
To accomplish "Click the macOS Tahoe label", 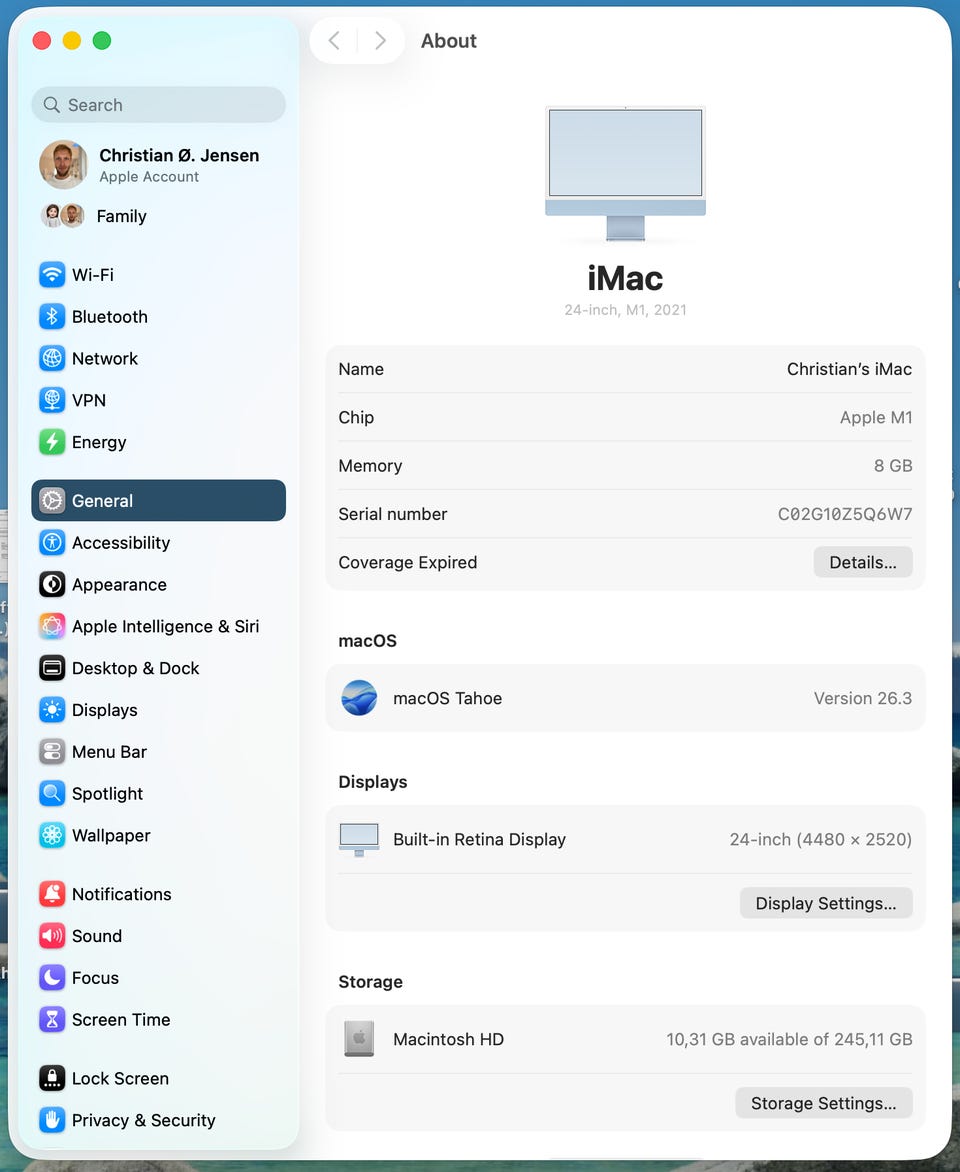I will point(448,698).
